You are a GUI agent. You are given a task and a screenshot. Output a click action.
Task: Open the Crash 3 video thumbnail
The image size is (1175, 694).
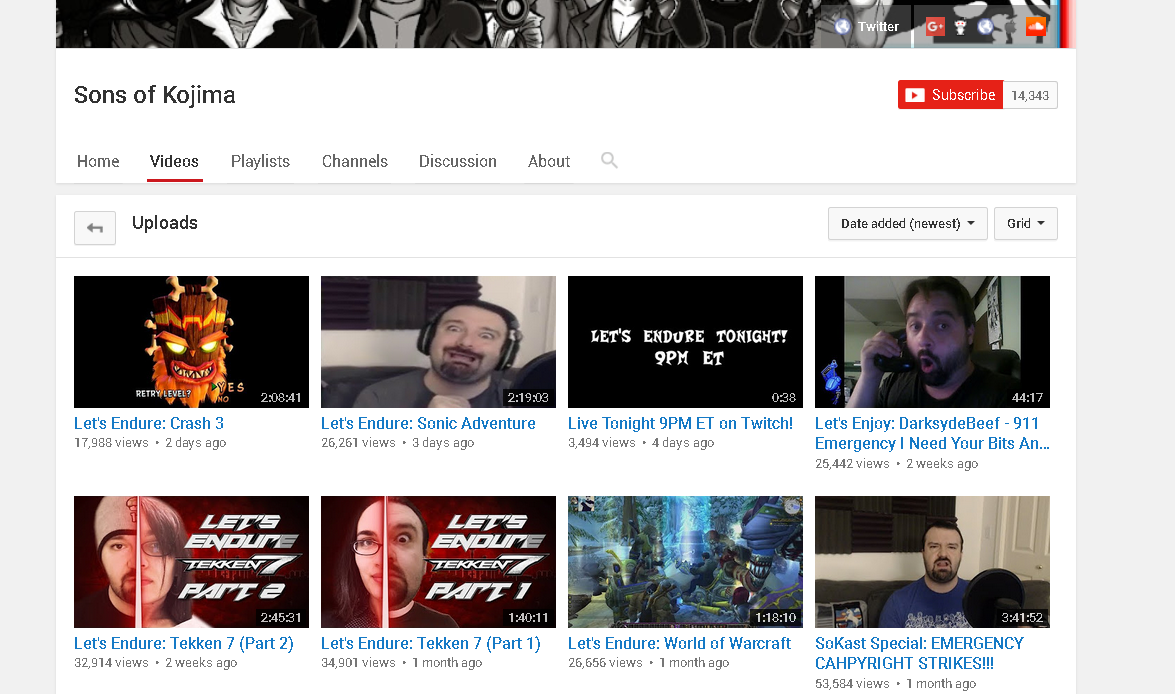click(191, 342)
